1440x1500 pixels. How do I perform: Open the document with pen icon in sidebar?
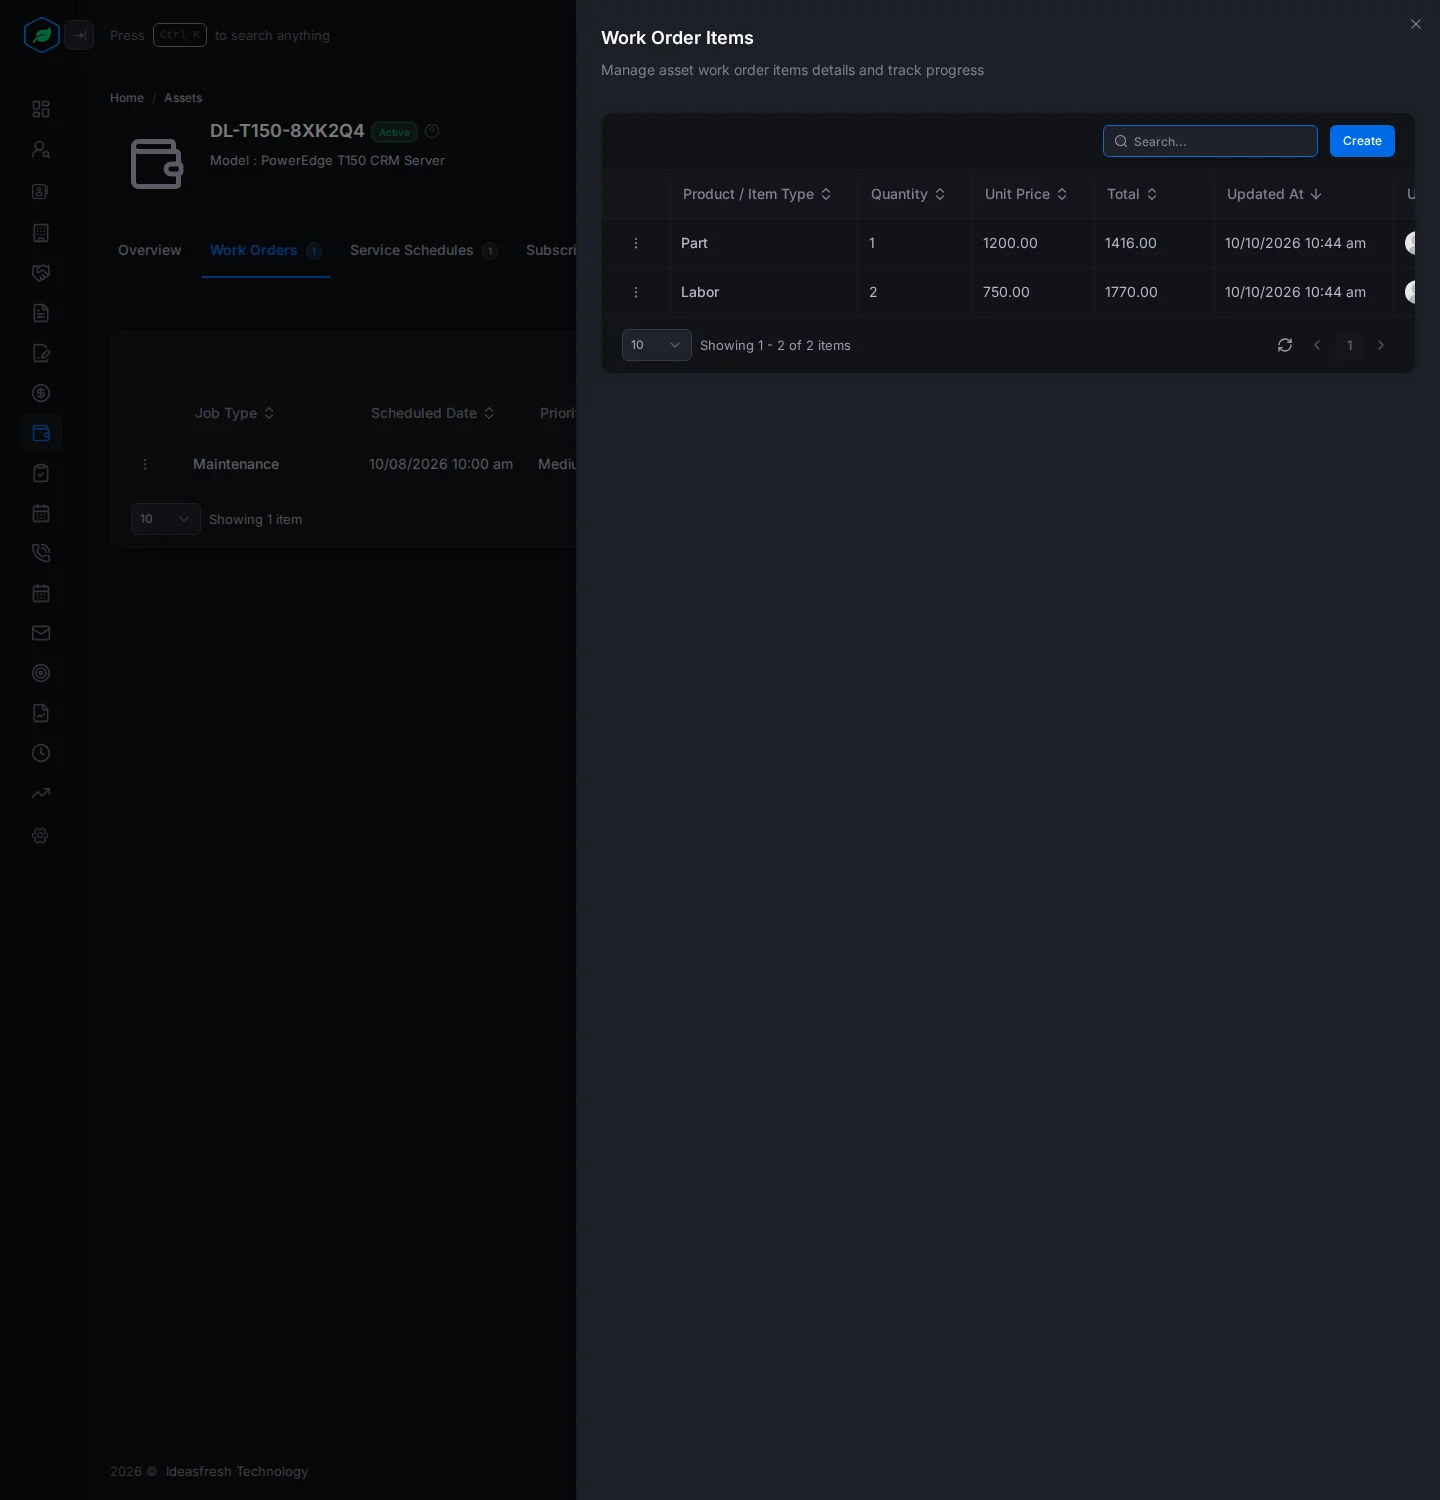(41, 353)
